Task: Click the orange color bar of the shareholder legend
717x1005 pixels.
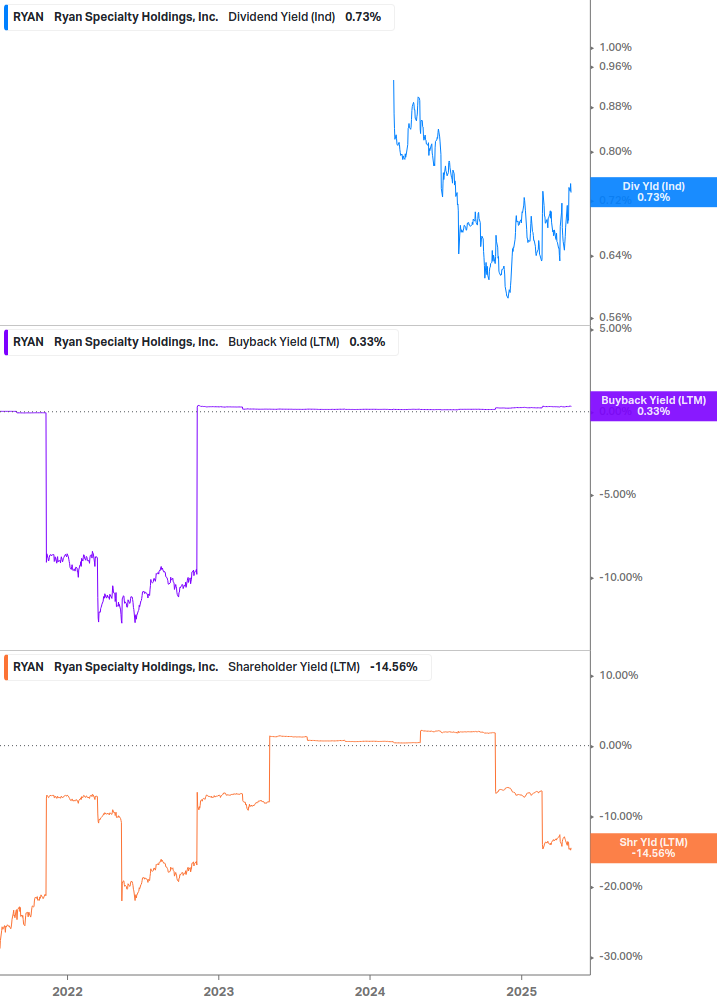Action: click(6, 667)
